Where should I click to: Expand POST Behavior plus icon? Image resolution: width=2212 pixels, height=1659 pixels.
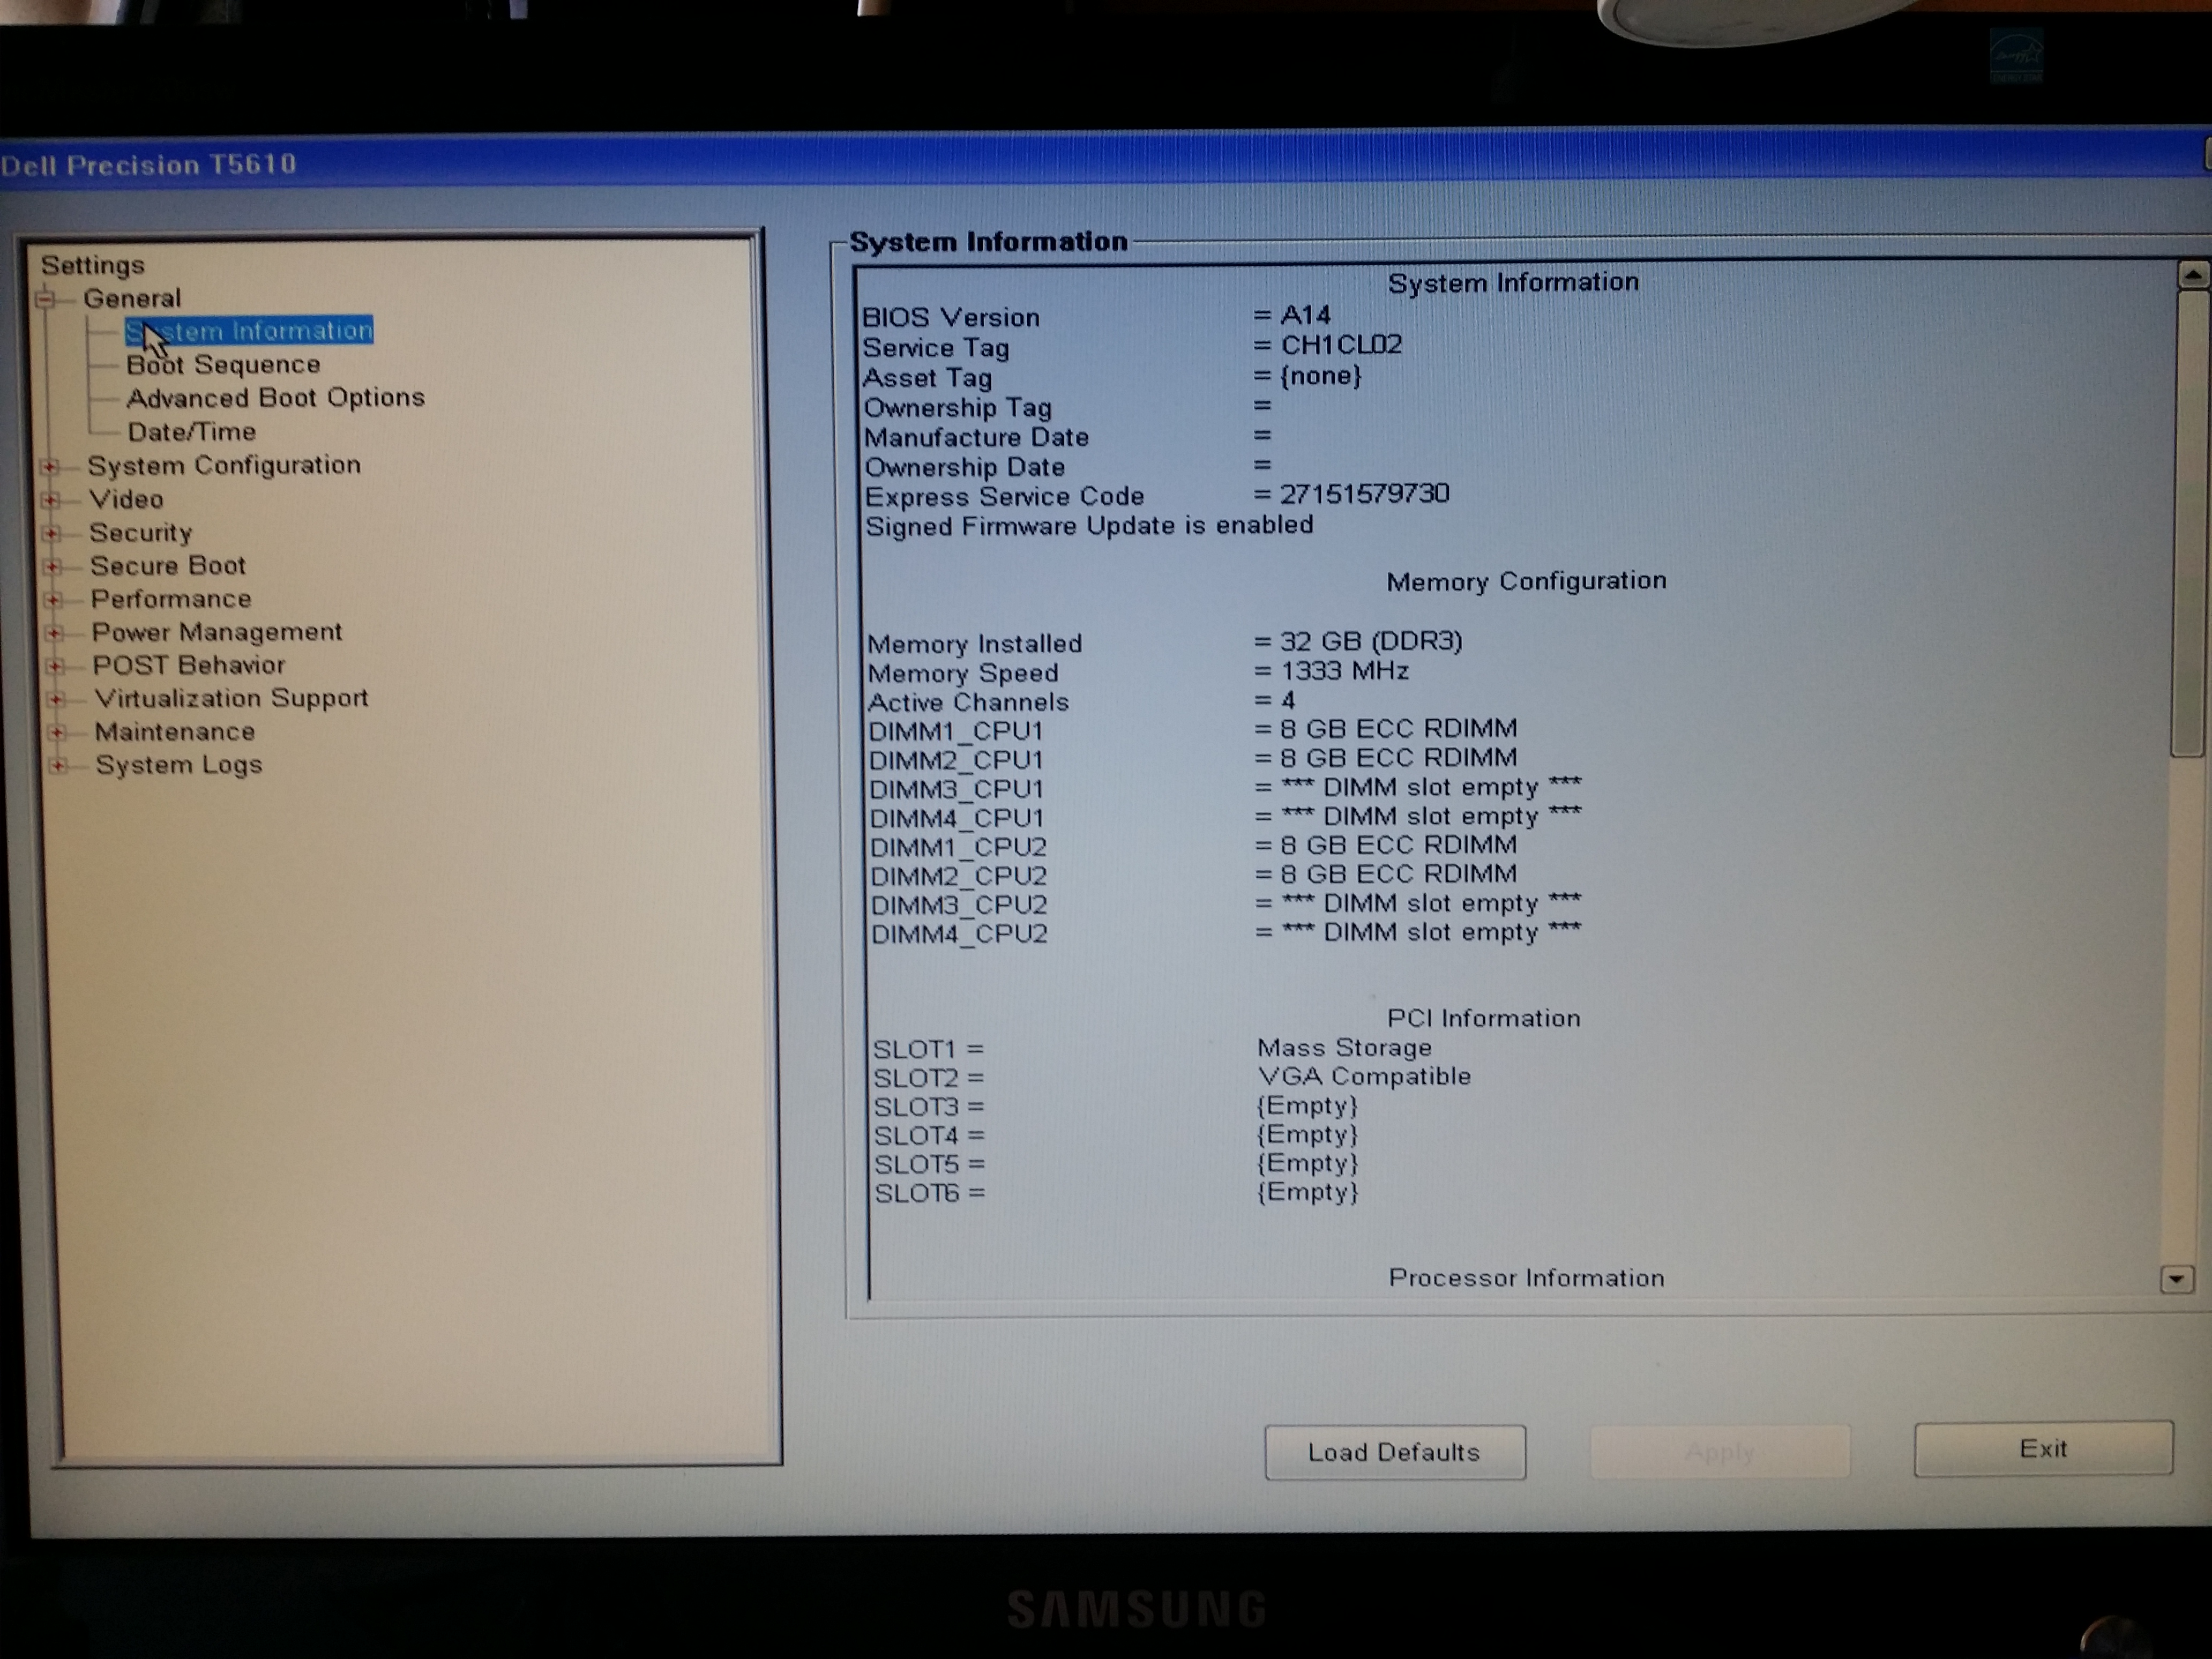point(56,666)
